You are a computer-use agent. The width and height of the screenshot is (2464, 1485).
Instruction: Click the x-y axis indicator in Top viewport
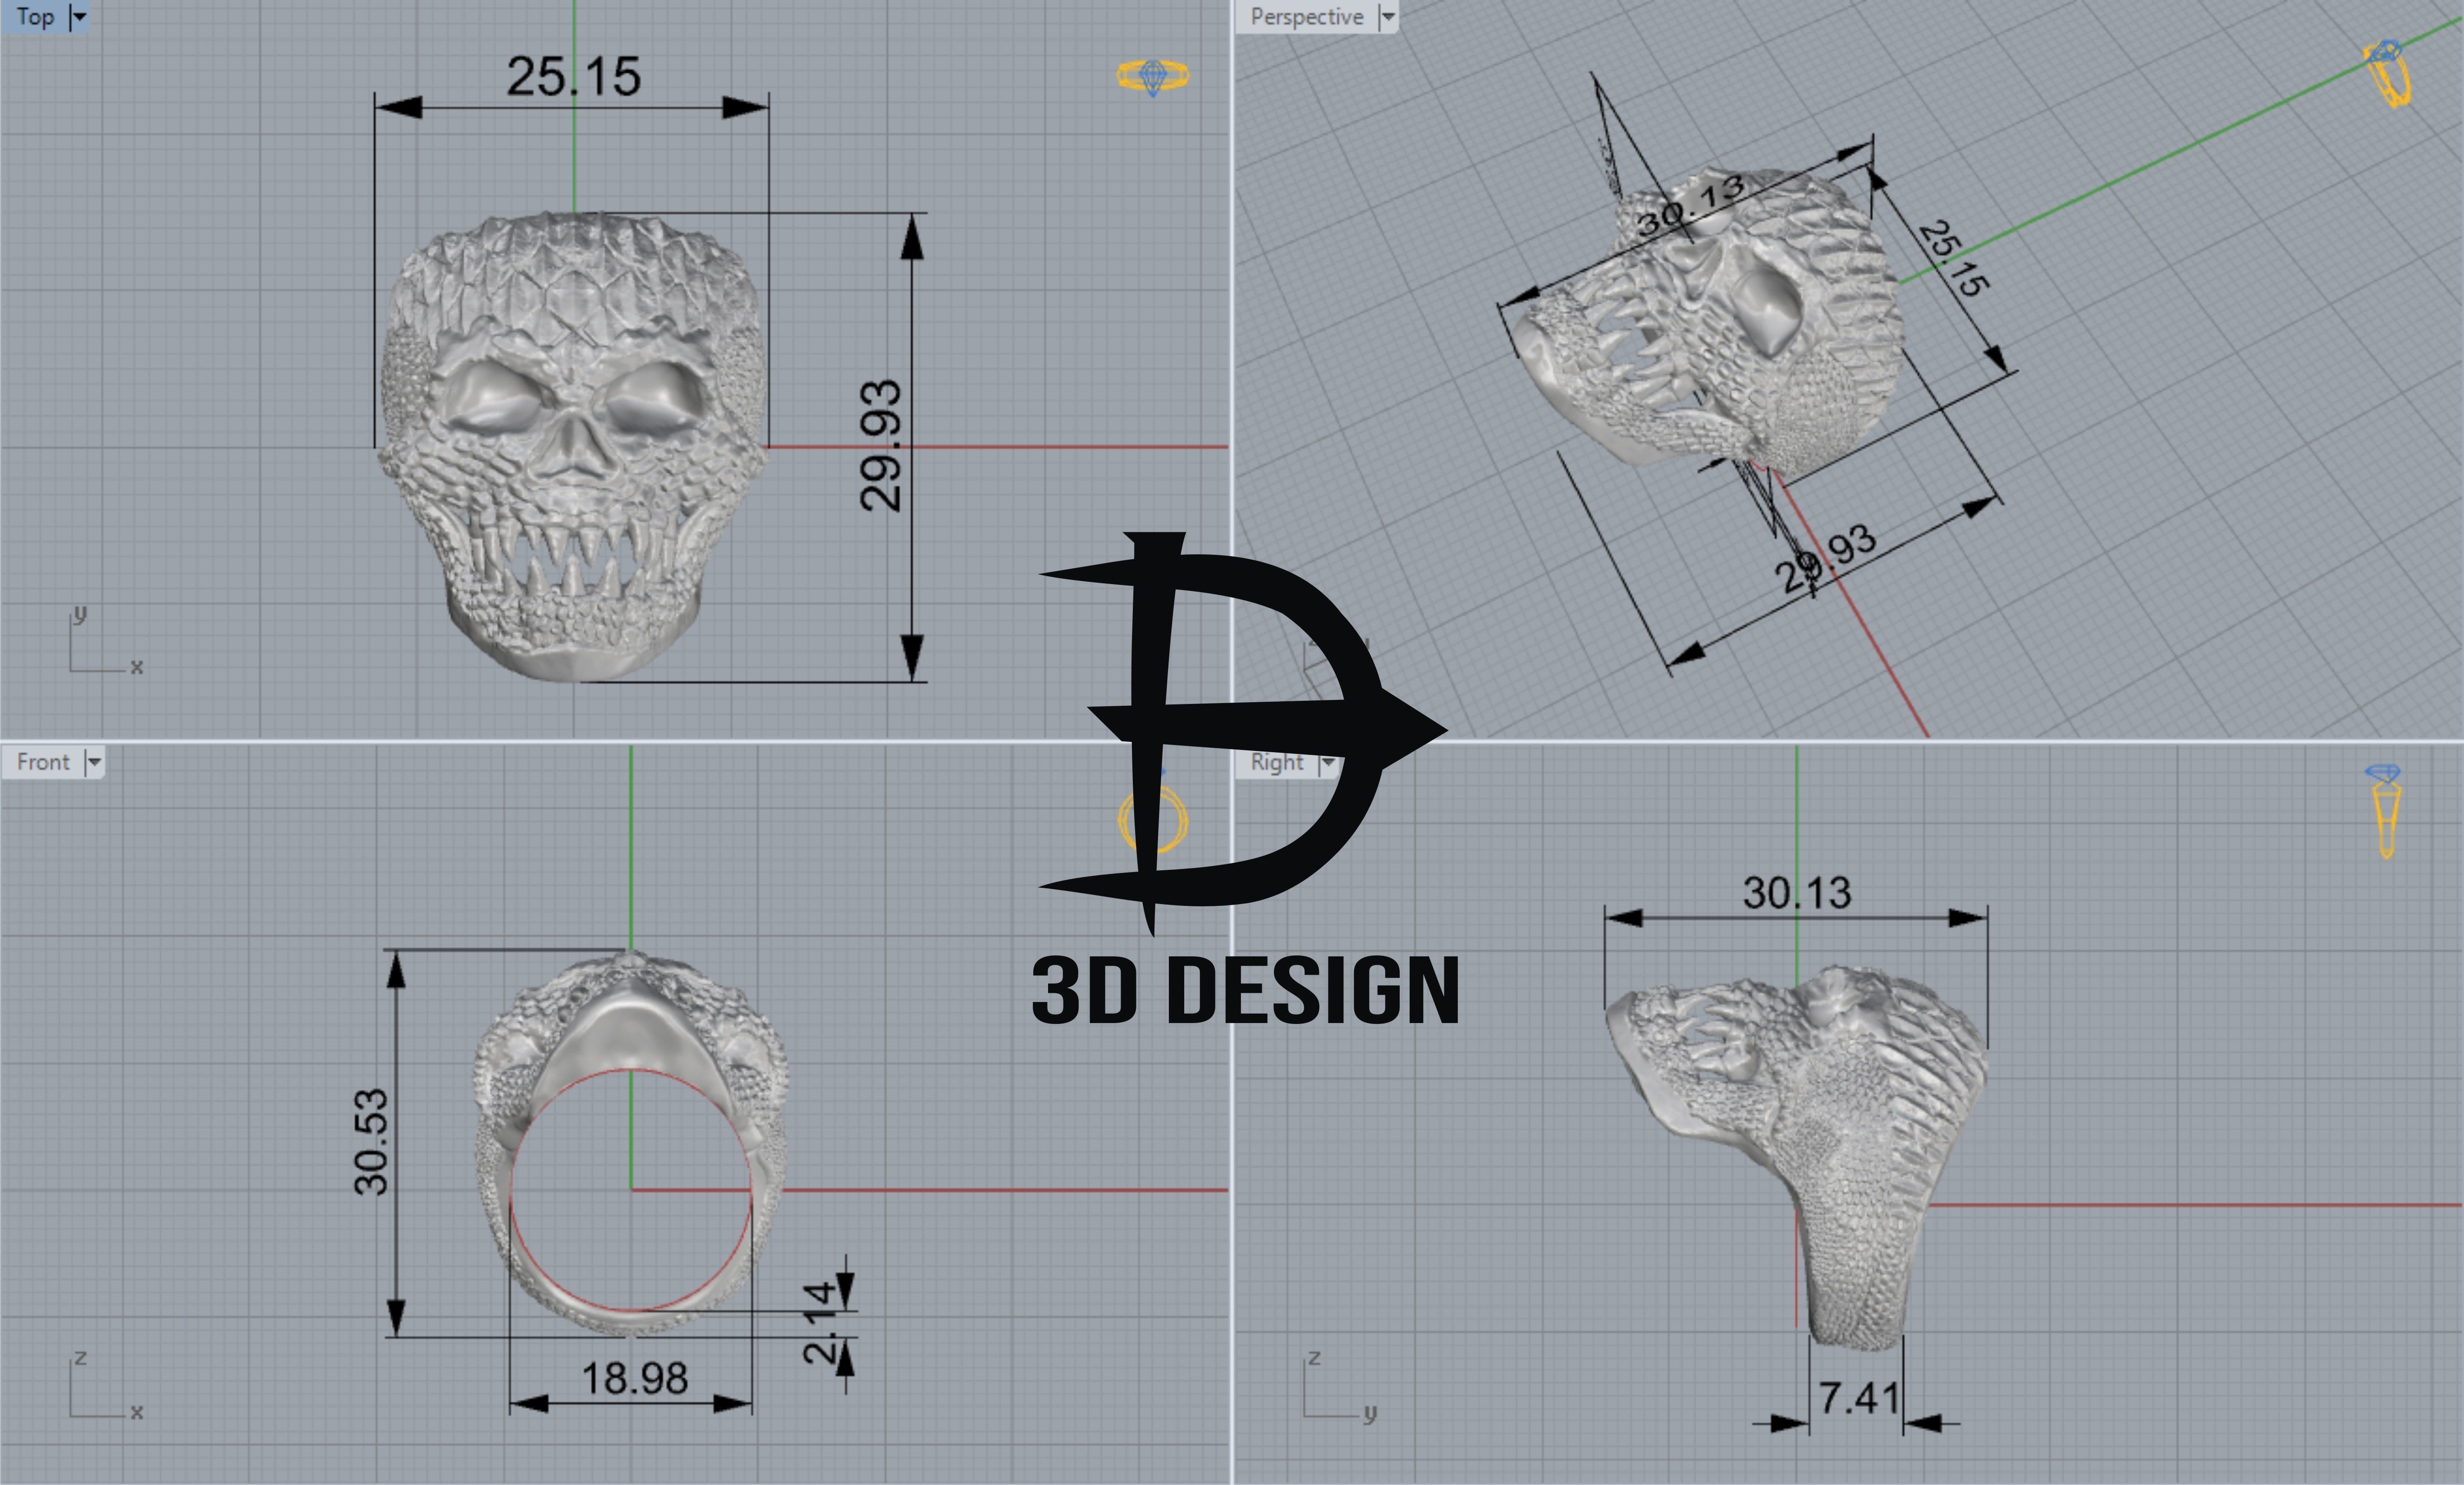pos(106,641)
